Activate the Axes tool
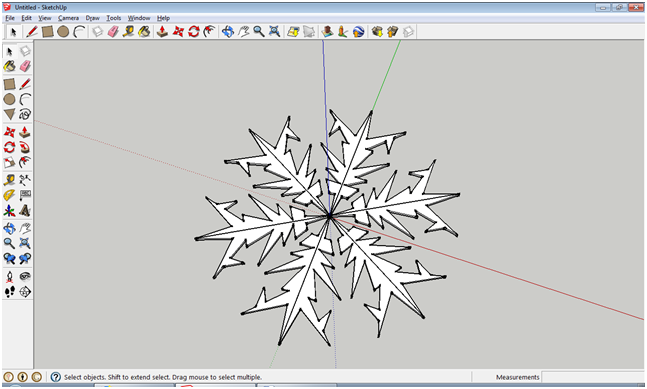Screen dimensions: 647x389 point(9,211)
